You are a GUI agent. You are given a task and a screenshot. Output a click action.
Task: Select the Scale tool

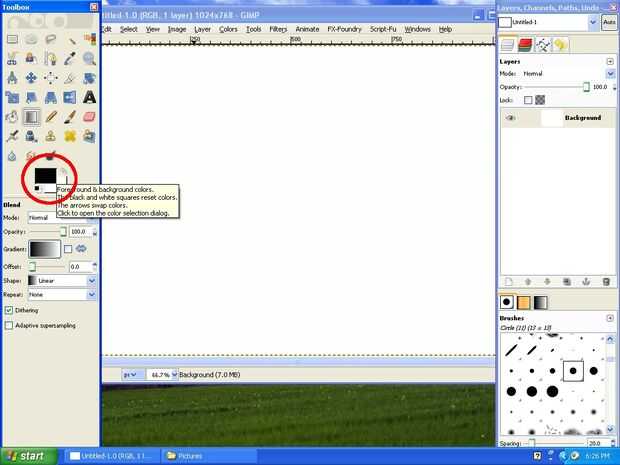[12, 97]
